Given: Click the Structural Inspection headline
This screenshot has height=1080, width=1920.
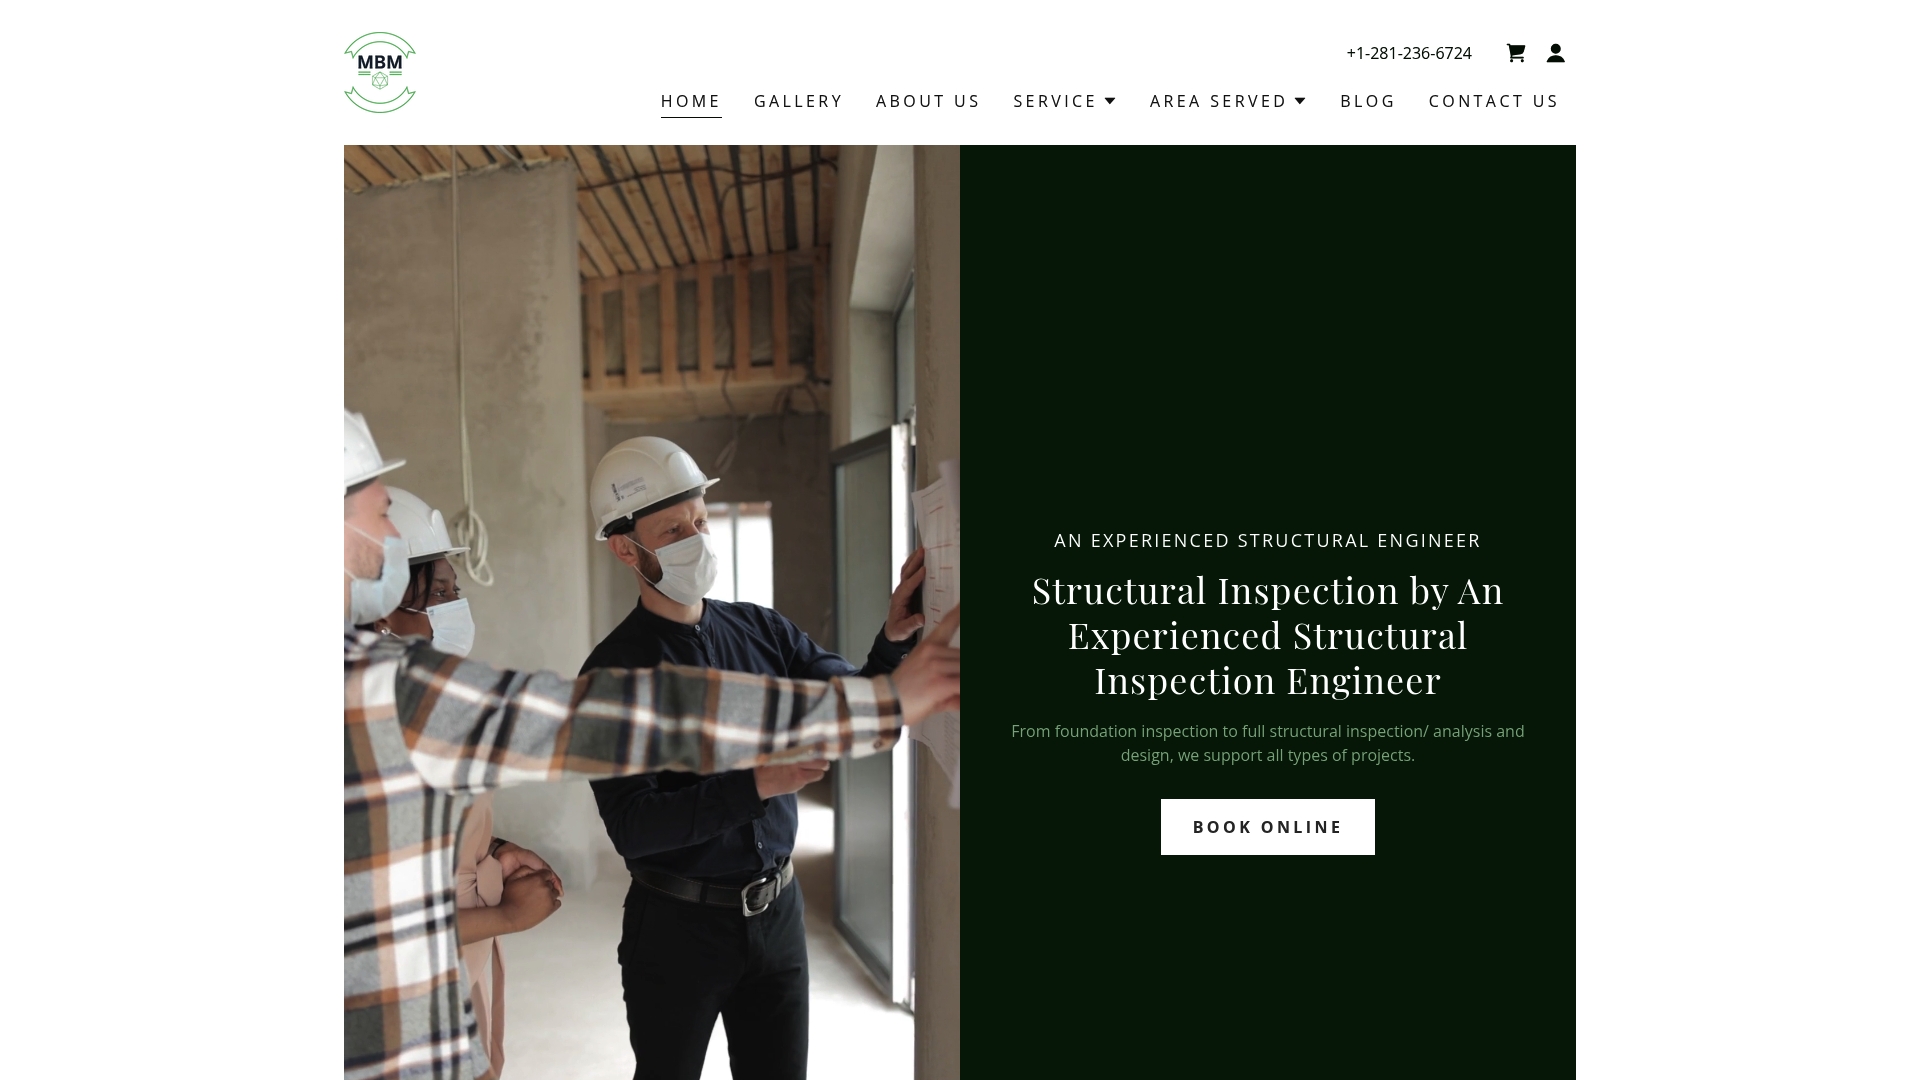Looking at the screenshot, I should point(1268,636).
